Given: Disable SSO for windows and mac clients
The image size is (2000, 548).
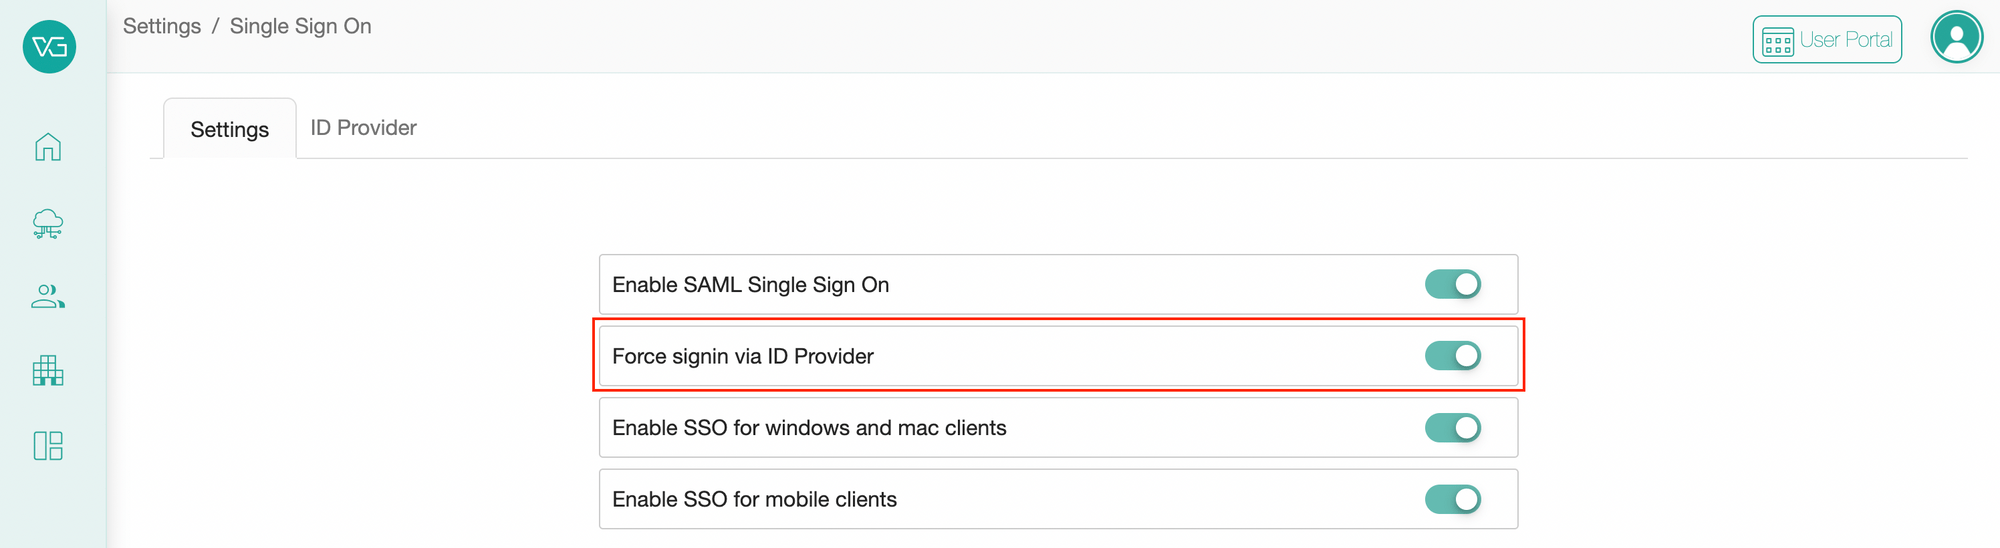Looking at the screenshot, I should tap(1453, 428).
